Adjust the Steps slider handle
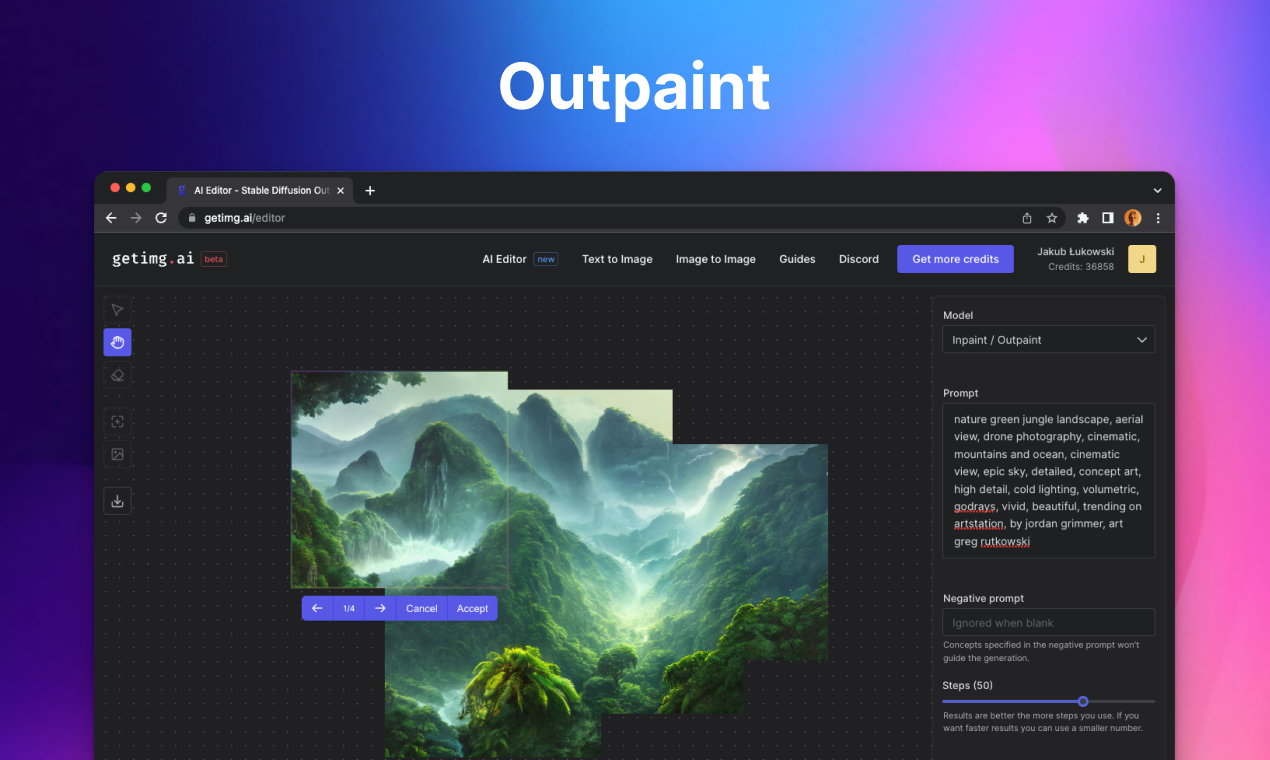 (x=1083, y=701)
